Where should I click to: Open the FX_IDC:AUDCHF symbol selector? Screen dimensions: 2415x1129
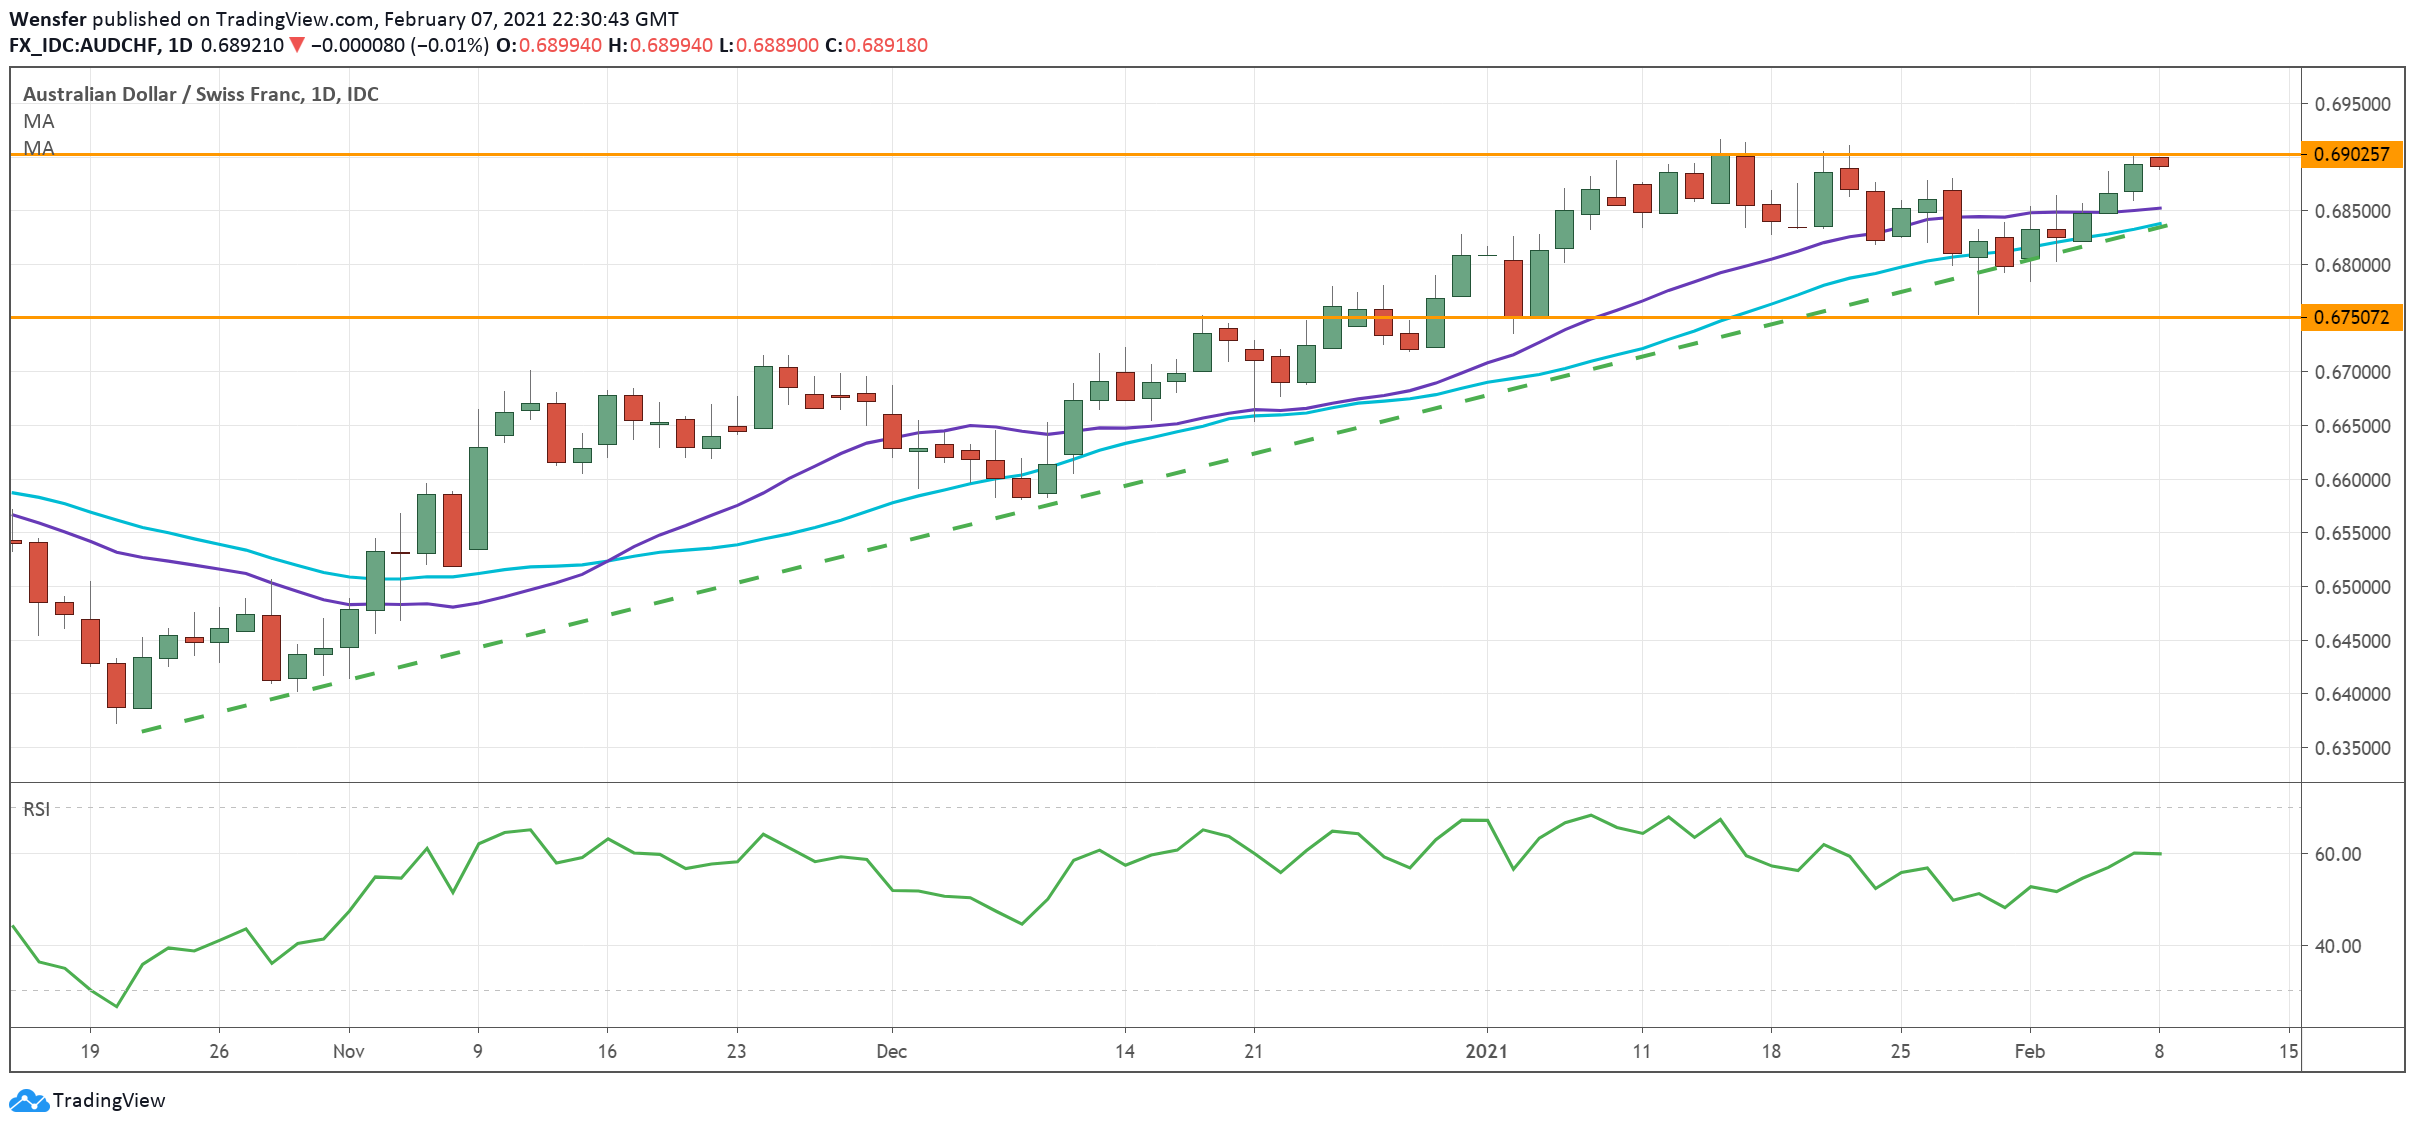[x=85, y=45]
